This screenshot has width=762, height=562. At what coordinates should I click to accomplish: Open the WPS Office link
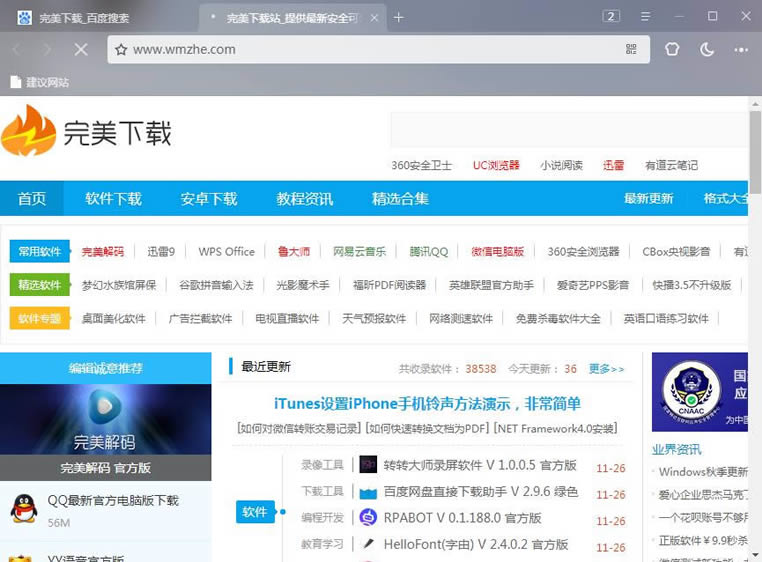pyautogui.click(x=226, y=251)
